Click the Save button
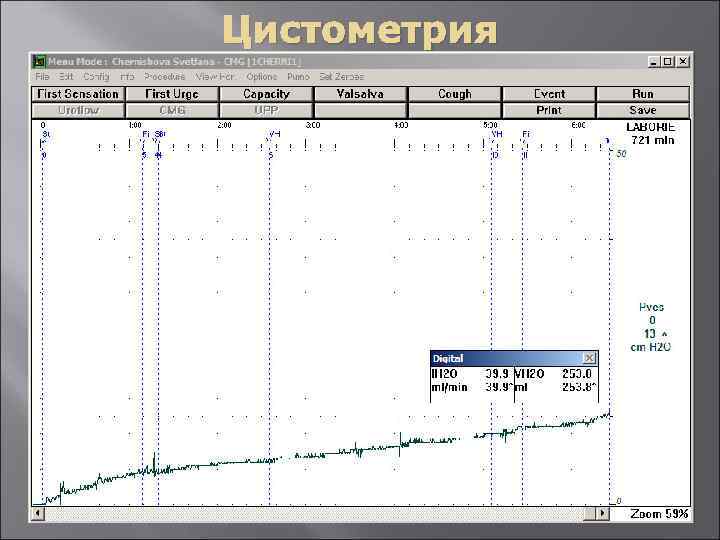720x540 pixels. tap(643, 111)
